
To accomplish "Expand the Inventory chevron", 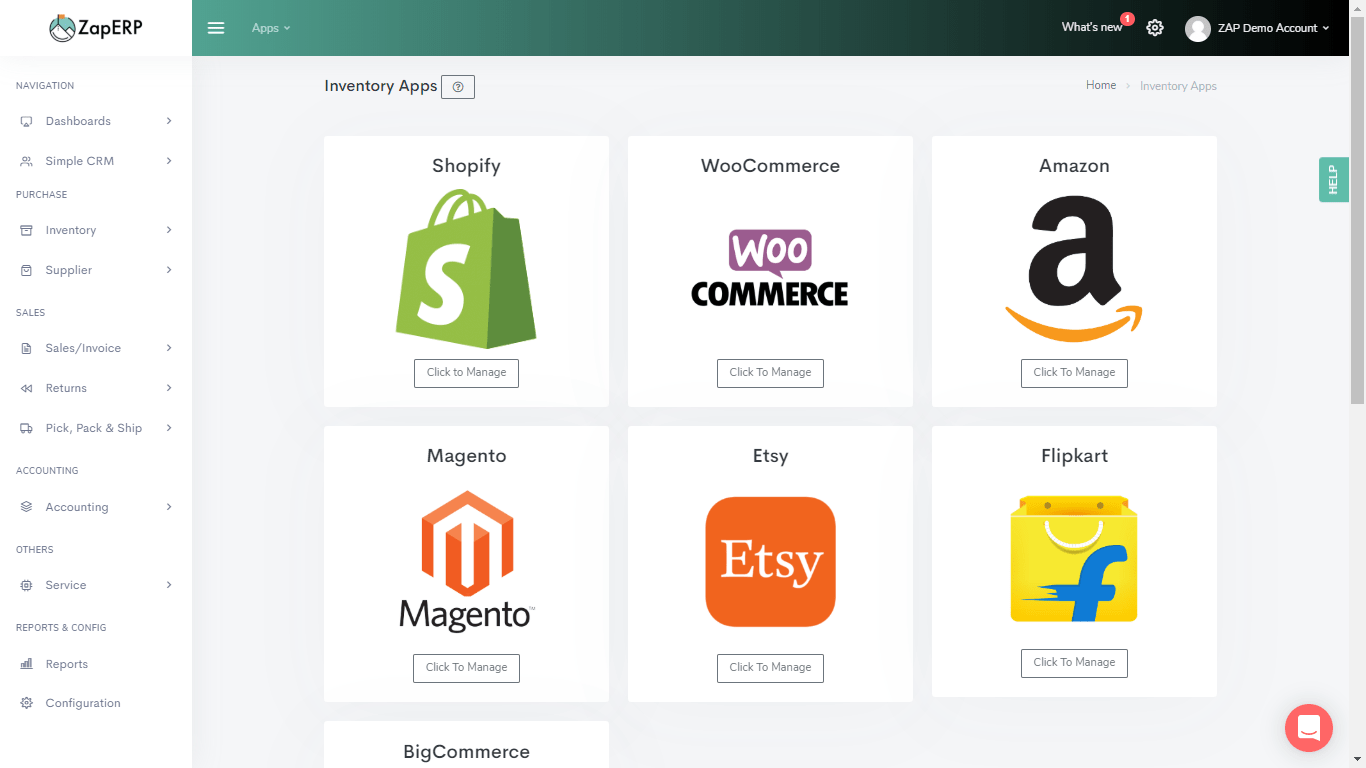I will click(169, 230).
